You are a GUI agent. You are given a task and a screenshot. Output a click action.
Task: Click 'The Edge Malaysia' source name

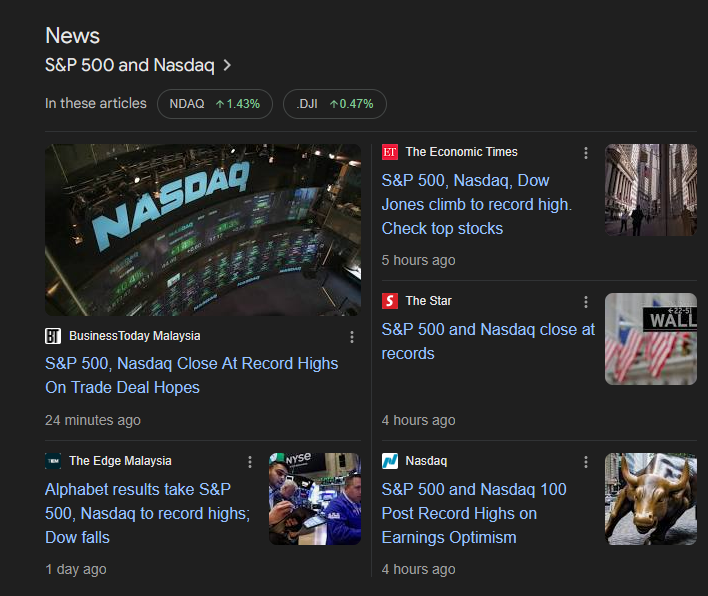point(120,461)
